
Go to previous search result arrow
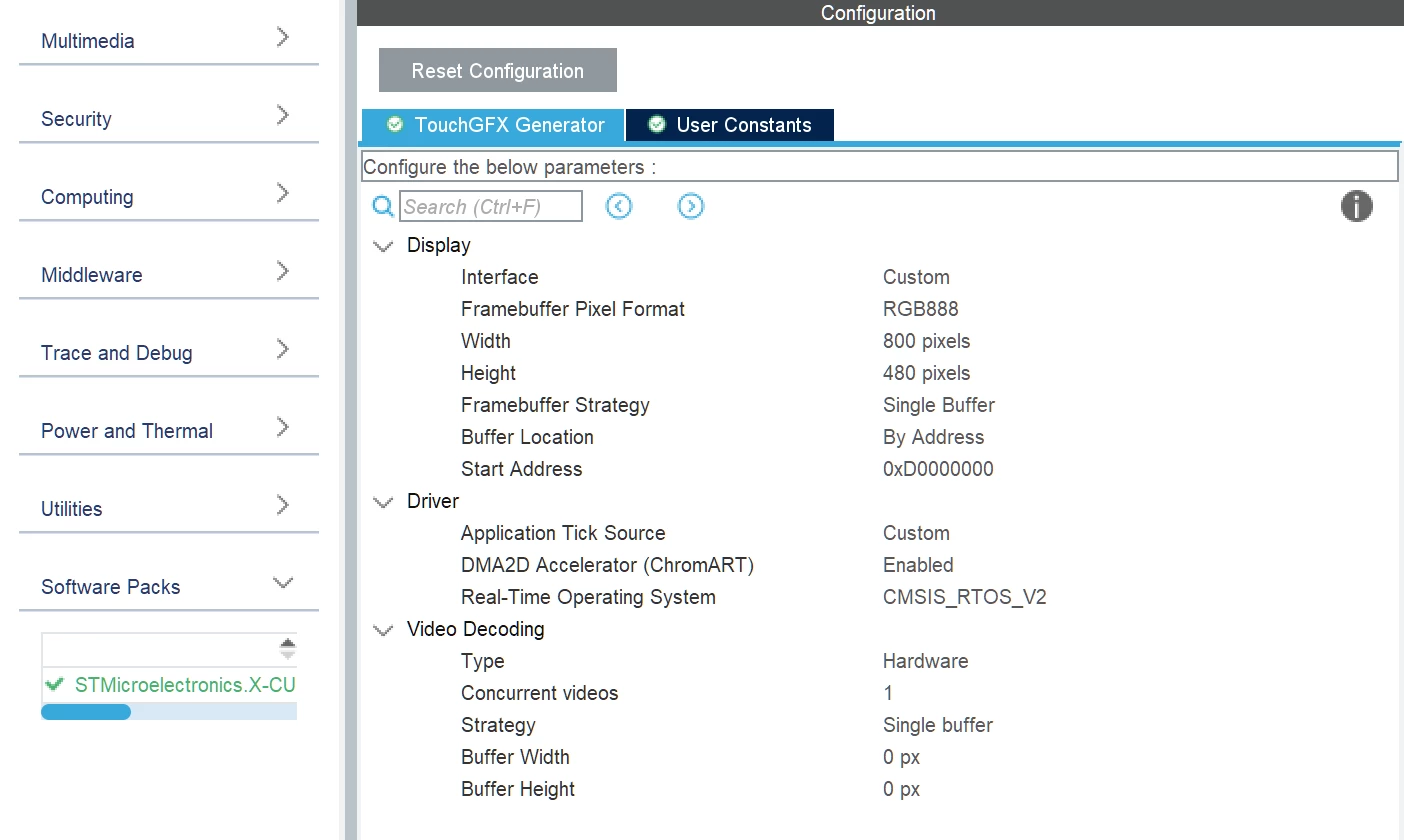(x=619, y=206)
